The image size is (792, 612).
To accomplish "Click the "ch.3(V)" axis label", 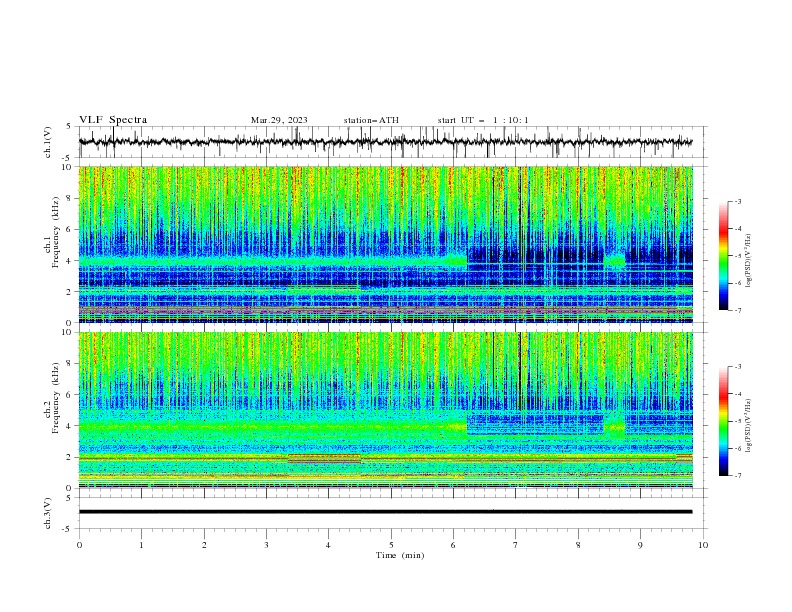I will 48,513.
